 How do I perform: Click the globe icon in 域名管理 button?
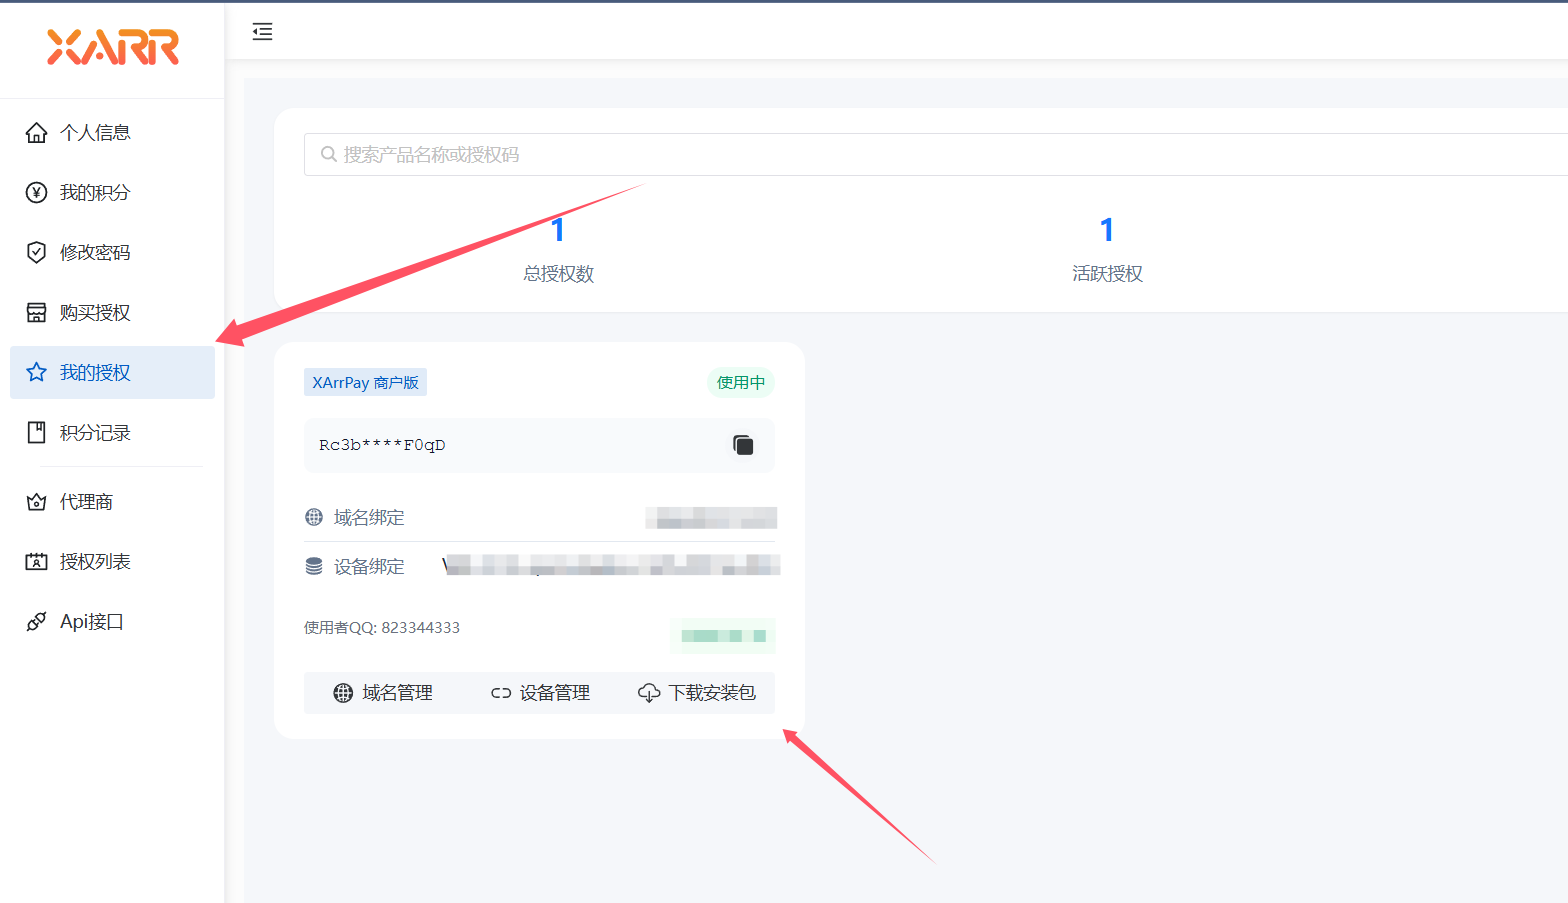pyautogui.click(x=343, y=692)
